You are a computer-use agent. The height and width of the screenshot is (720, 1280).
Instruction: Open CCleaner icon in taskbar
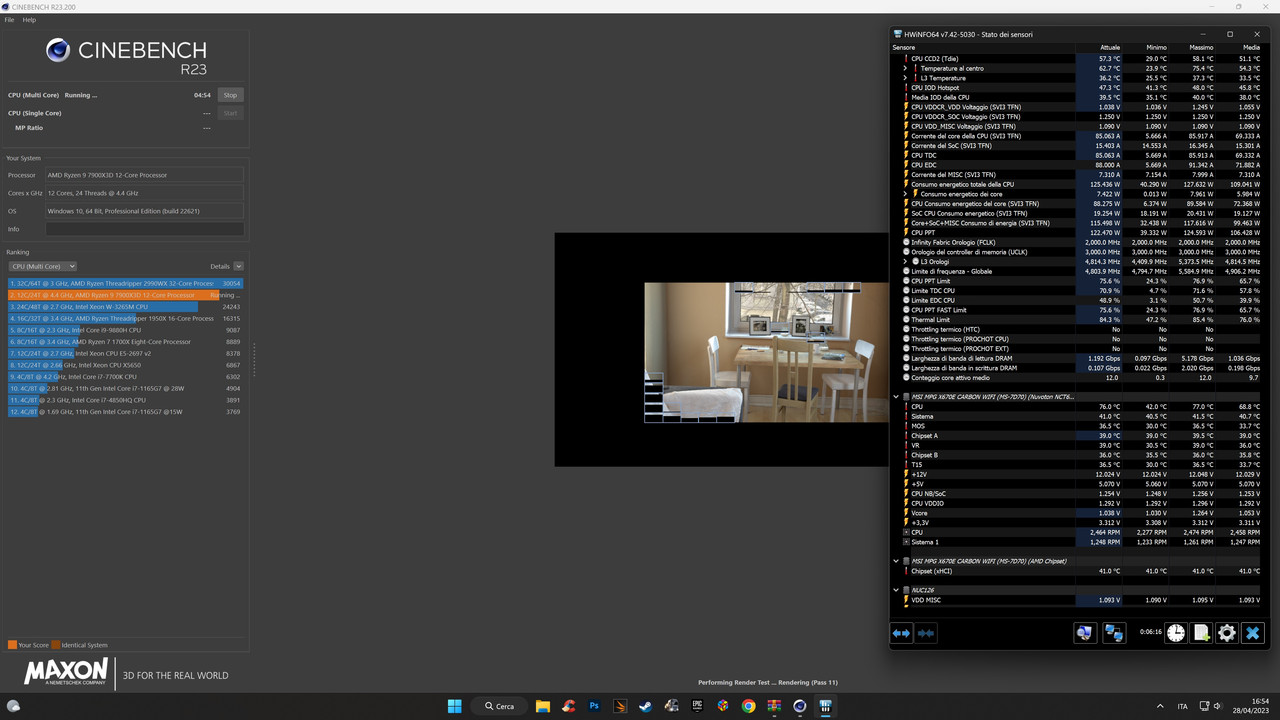coord(568,706)
